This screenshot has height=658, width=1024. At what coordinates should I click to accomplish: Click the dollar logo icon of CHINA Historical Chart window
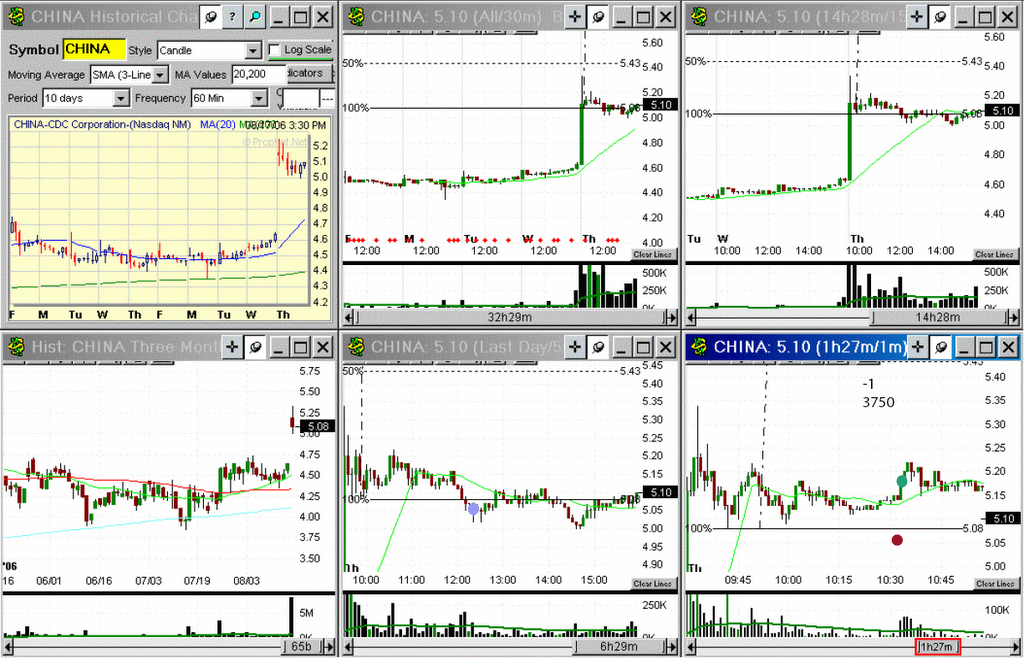coord(17,17)
